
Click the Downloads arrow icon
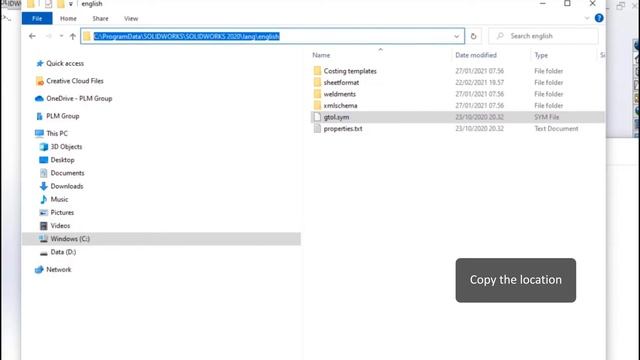[44, 187]
